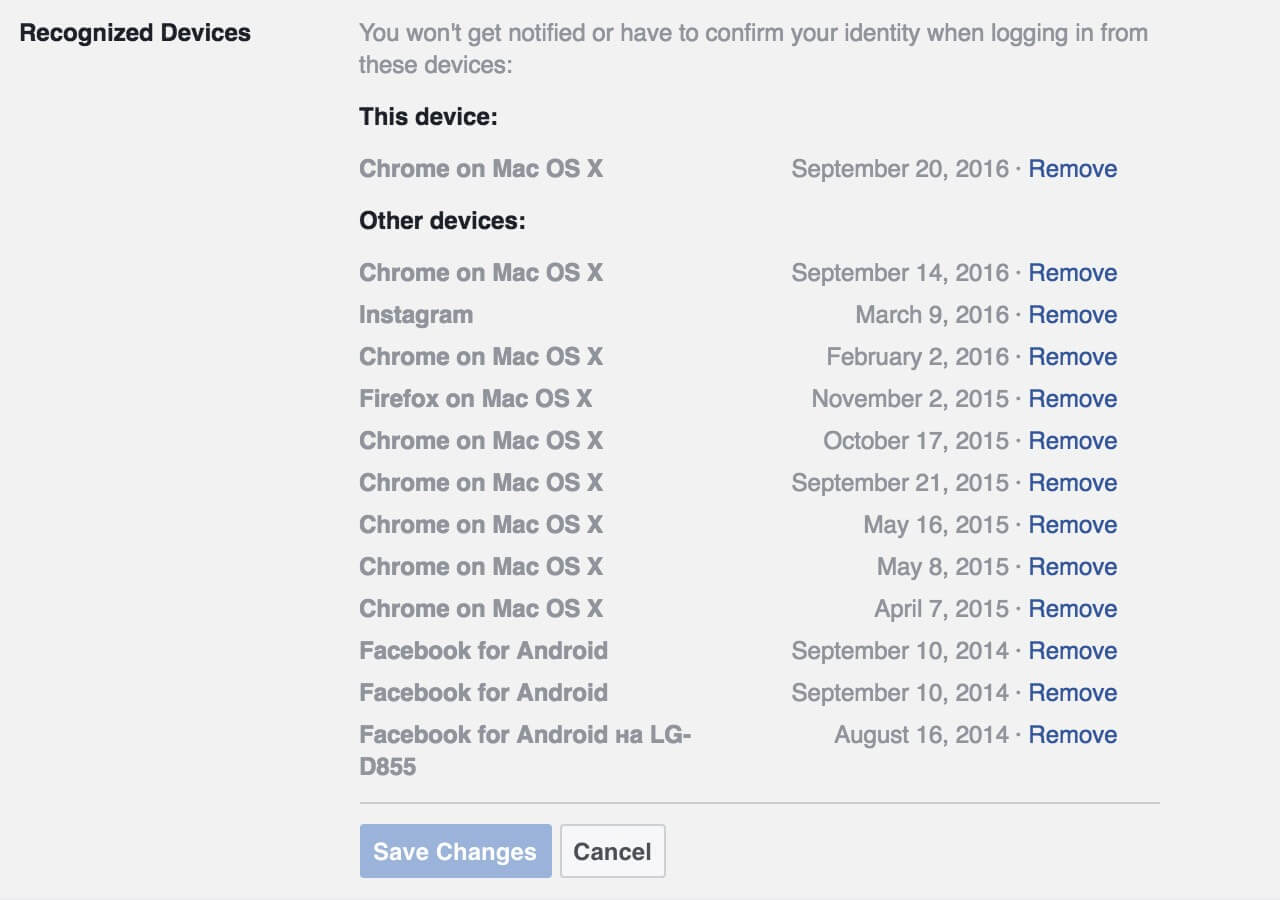
Task: Click the Save Changes button
Action: (x=455, y=851)
